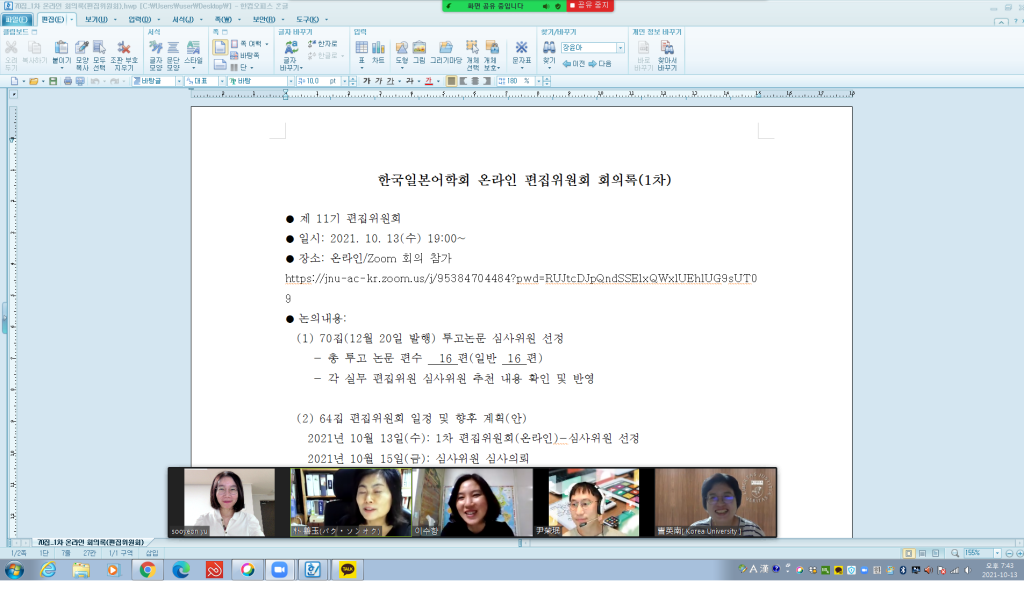The image size is (1024, 611).
Task: Expand the search term dropdown arrow
Action: [620, 48]
